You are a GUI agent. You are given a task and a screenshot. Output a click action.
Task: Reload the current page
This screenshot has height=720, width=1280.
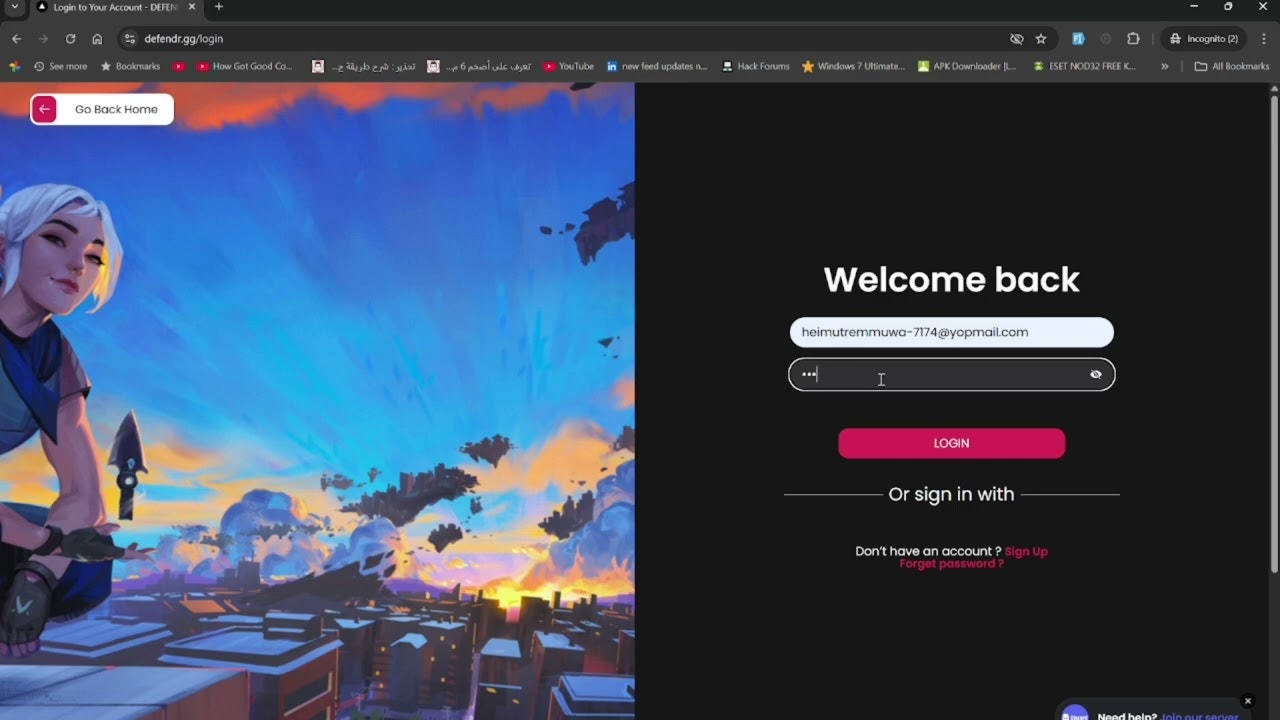coord(70,39)
